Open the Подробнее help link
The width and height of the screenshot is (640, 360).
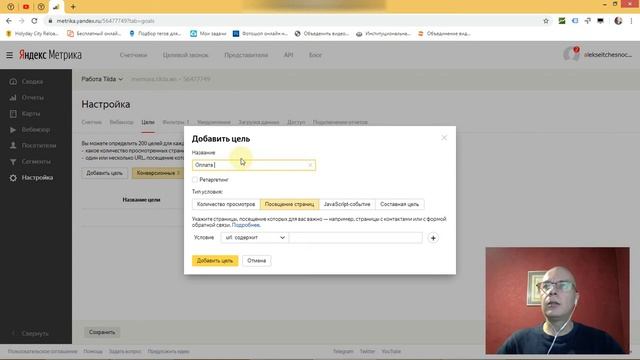pos(246,225)
